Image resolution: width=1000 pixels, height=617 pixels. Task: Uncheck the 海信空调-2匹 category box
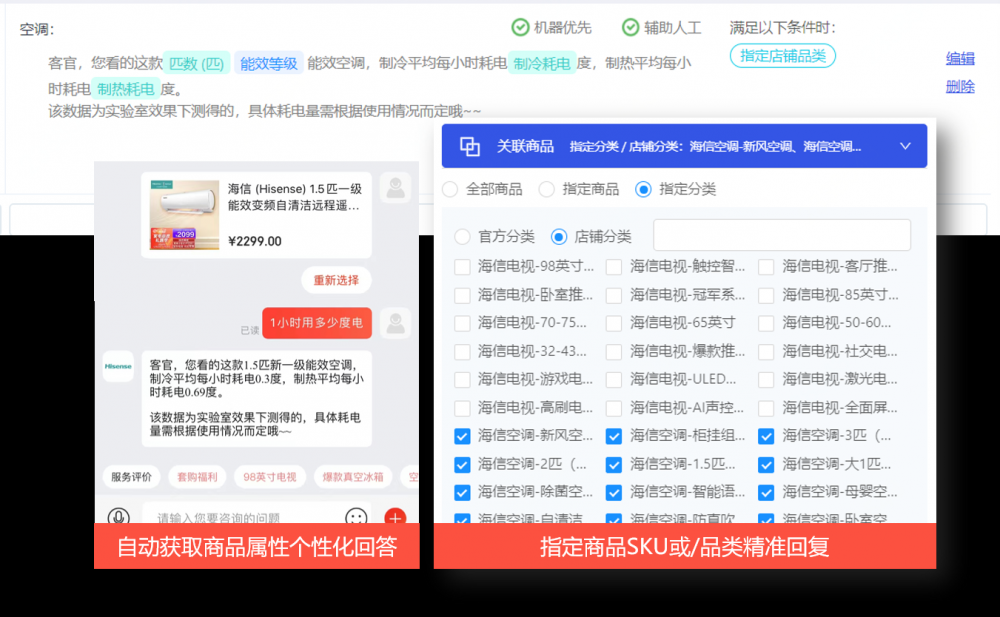tap(462, 465)
